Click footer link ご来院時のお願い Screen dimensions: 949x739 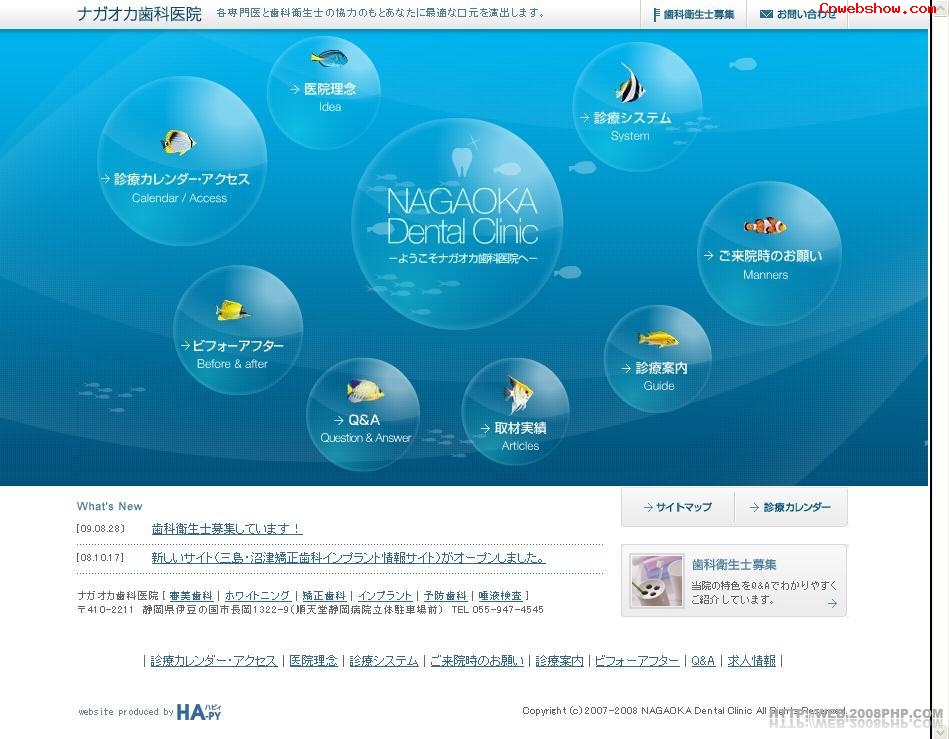477,661
